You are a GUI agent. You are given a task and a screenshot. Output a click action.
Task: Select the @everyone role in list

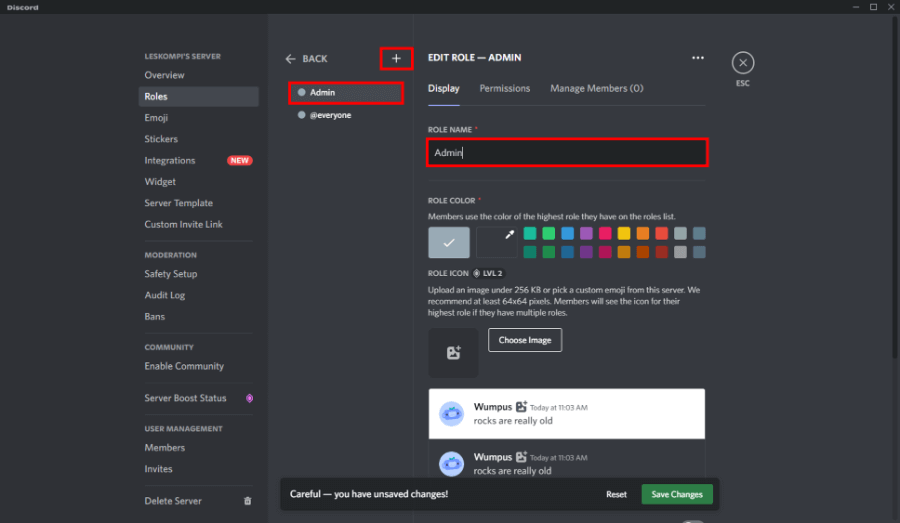[346, 115]
